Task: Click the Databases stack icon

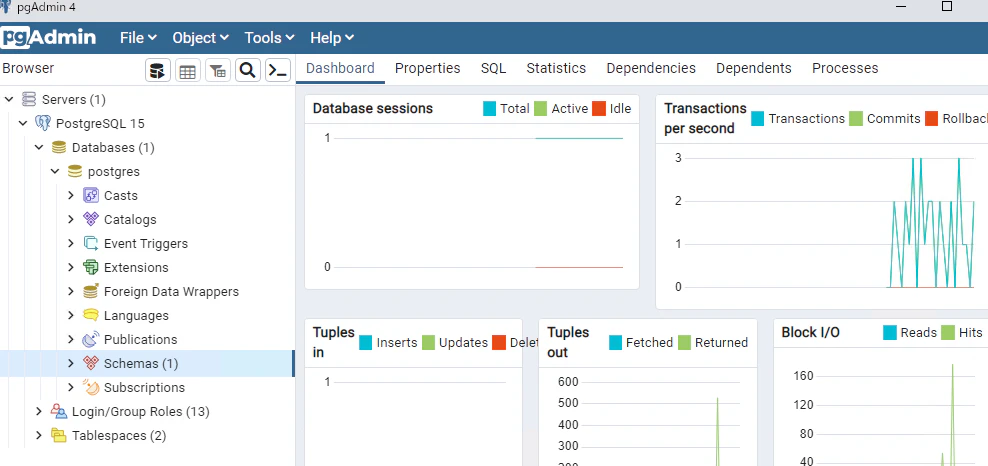Action: click(x=59, y=147)
